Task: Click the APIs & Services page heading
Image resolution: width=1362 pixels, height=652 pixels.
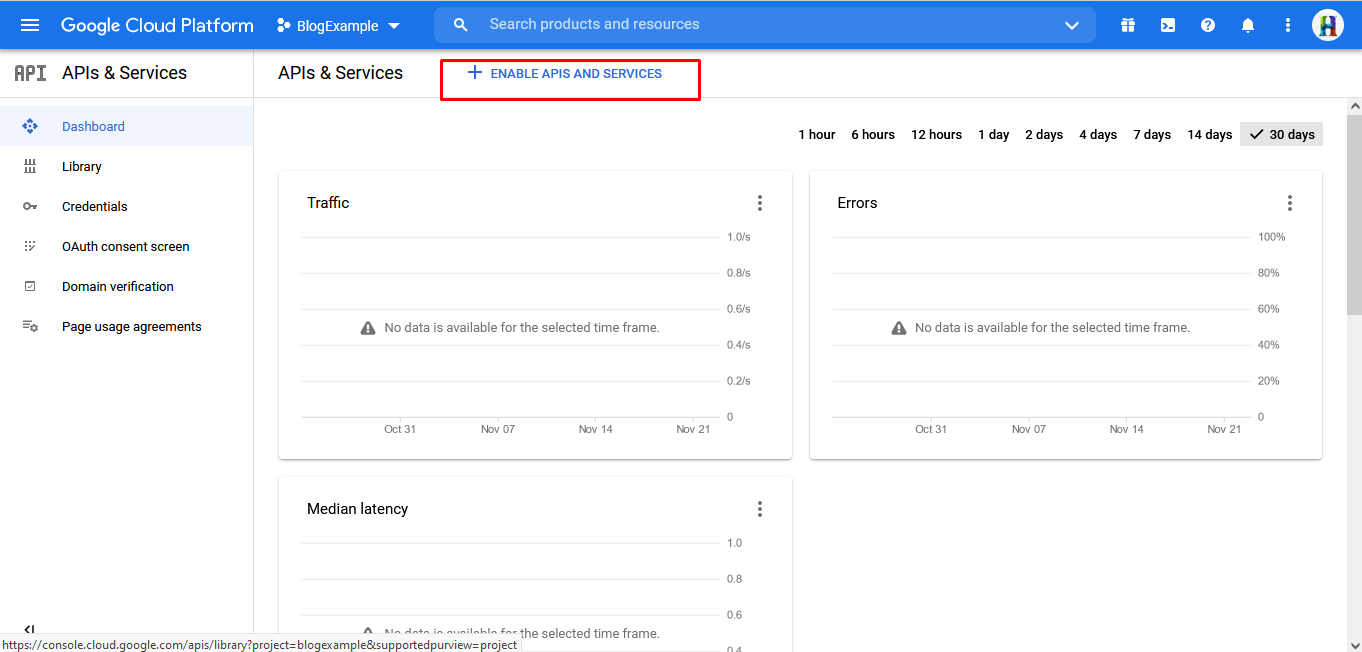Action: pyautogui.click(x=341, y=73)
